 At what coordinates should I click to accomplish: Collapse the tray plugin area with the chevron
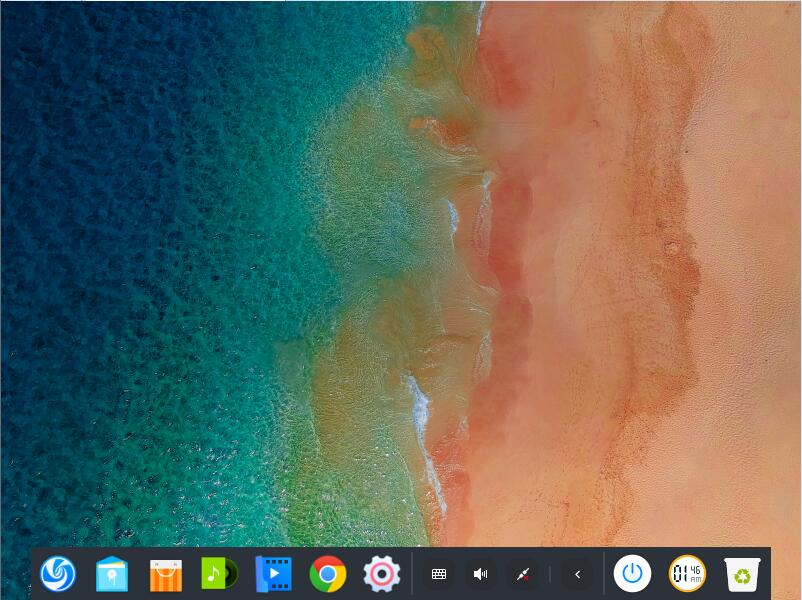(x=577, y=574)
